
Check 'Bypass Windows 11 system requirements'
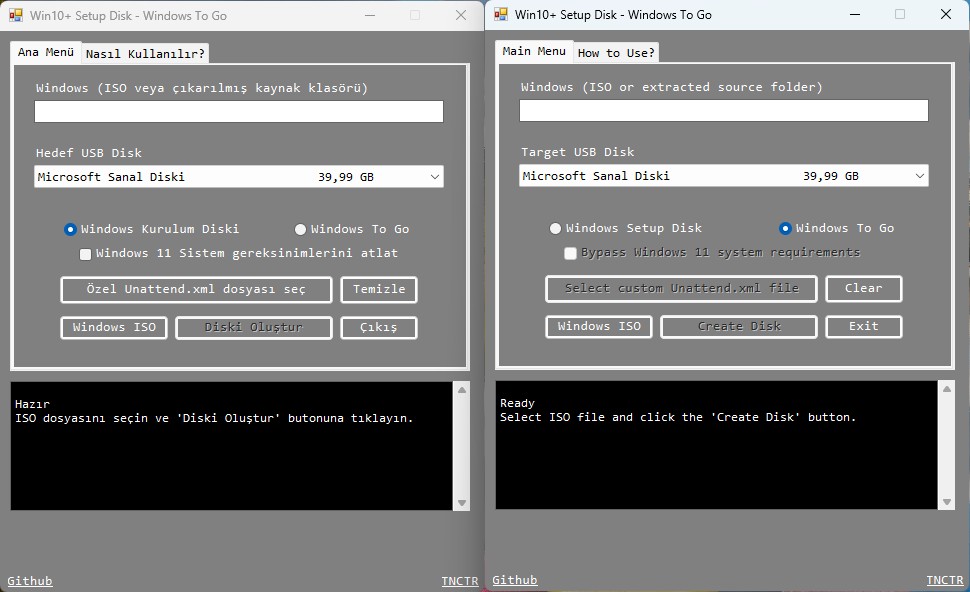point(570,253)
